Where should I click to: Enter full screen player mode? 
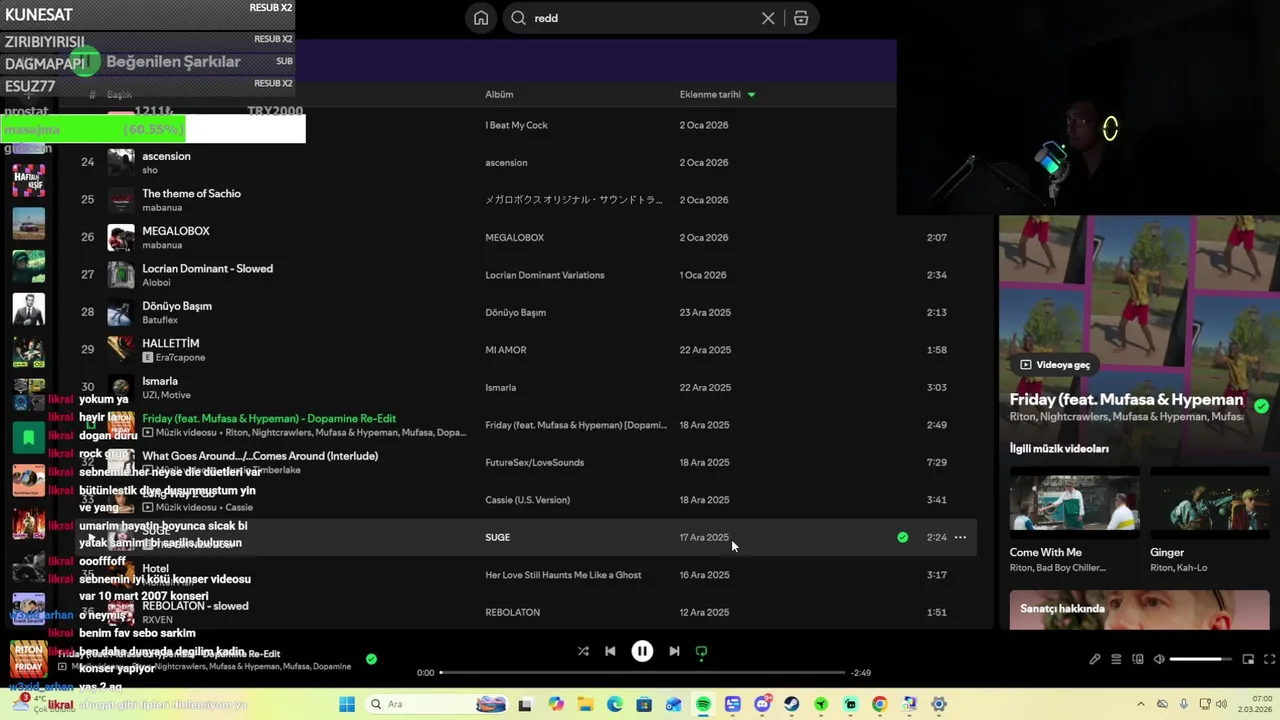click(x=1270, y=659)
